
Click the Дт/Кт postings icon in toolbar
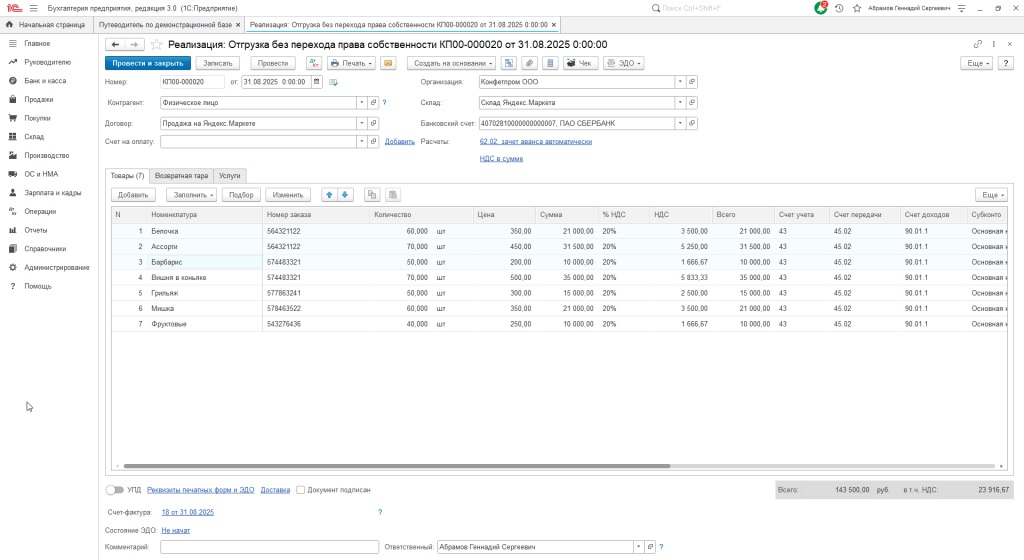(x=313, y=63)
